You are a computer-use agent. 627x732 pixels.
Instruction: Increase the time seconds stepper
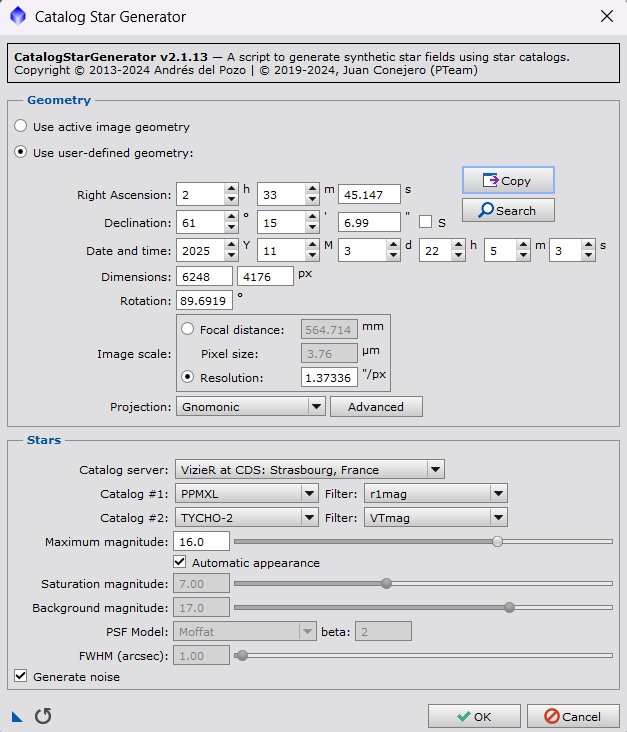click(588, 245)
